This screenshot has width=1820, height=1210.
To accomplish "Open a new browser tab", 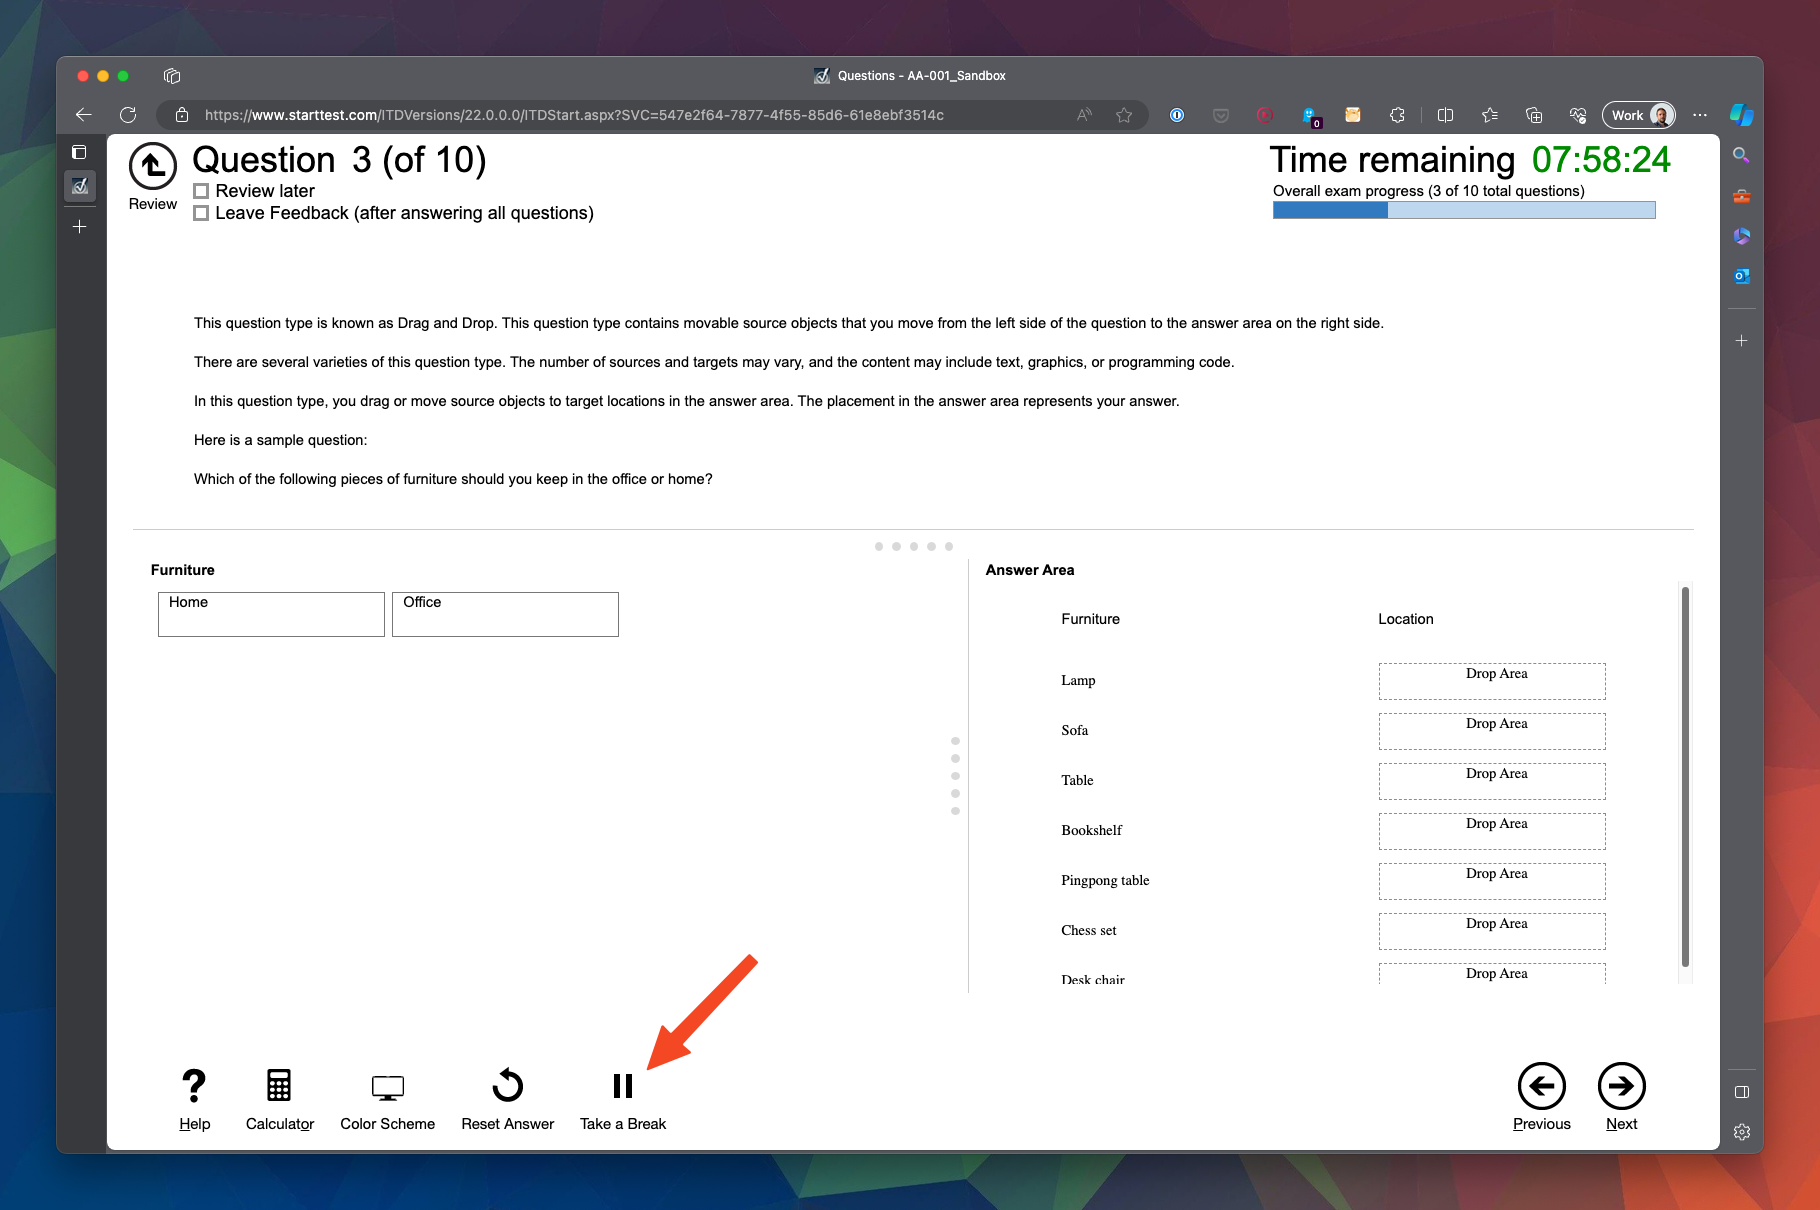I will (x=79, y=227).
